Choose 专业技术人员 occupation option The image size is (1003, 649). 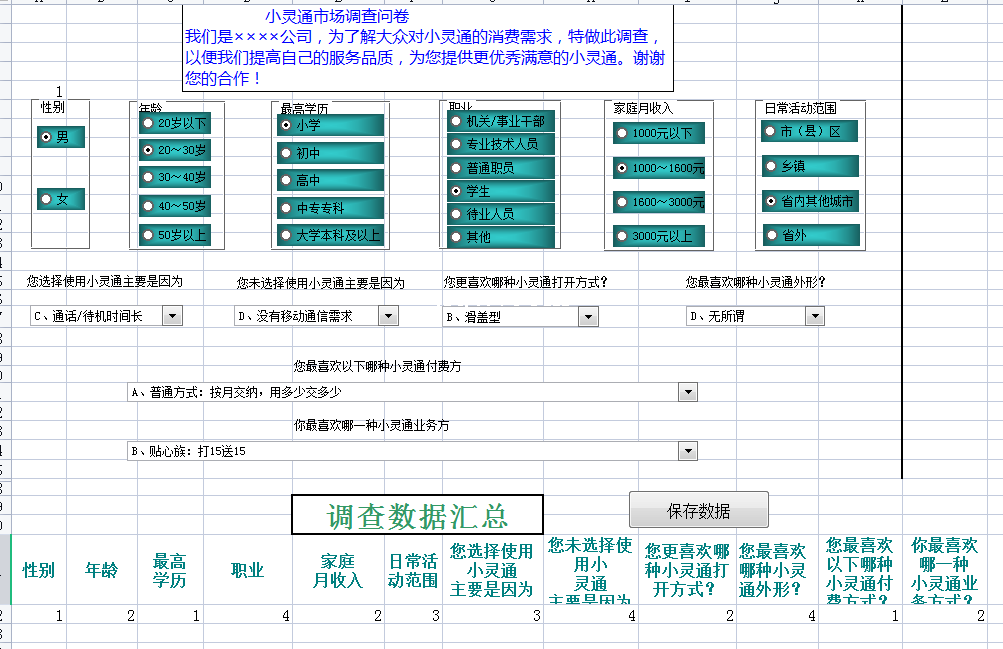click(456, 144)
